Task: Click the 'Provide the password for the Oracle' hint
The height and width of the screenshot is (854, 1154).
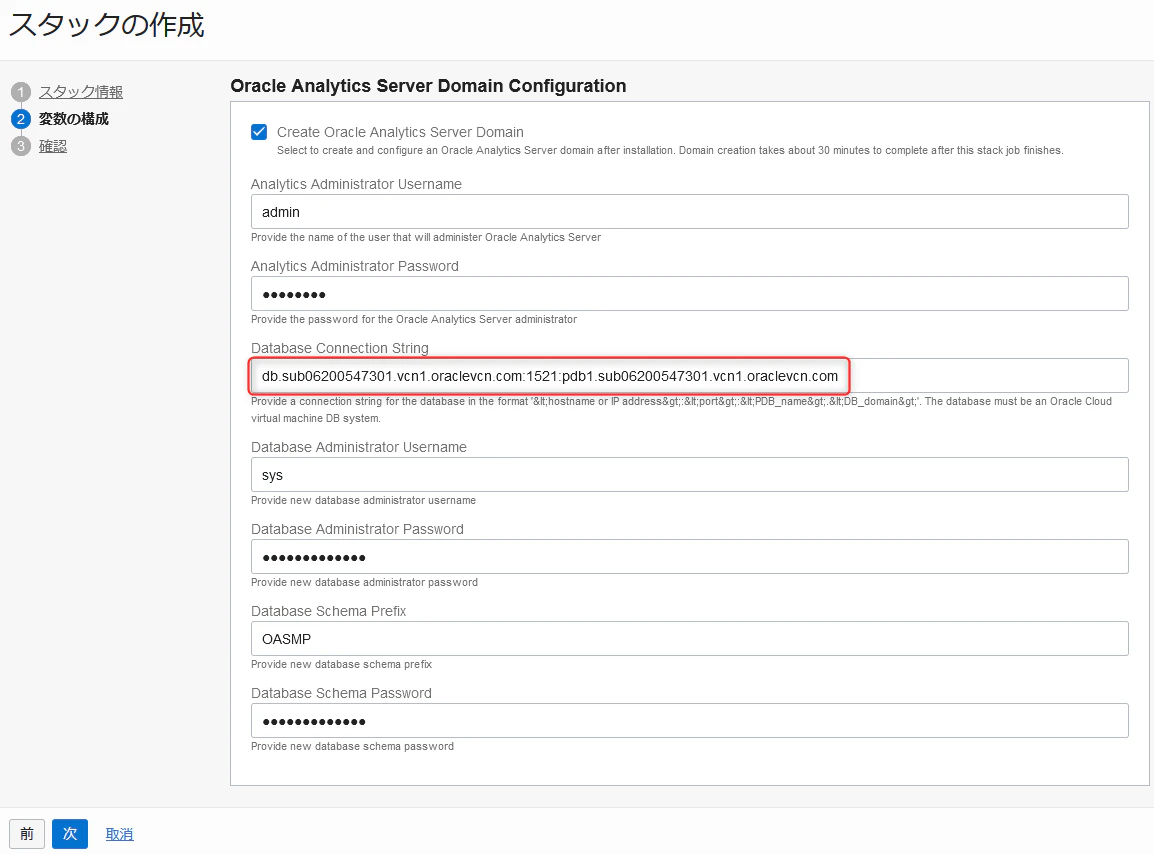Action: [414, 320]
